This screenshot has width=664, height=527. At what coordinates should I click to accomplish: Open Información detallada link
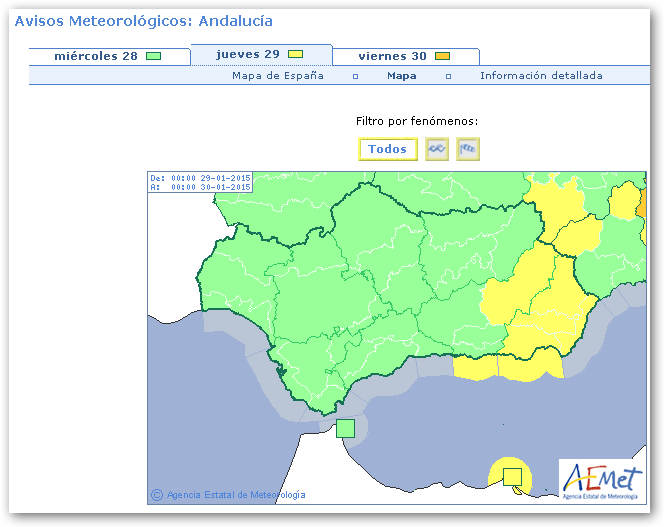[x=541, y=76]
